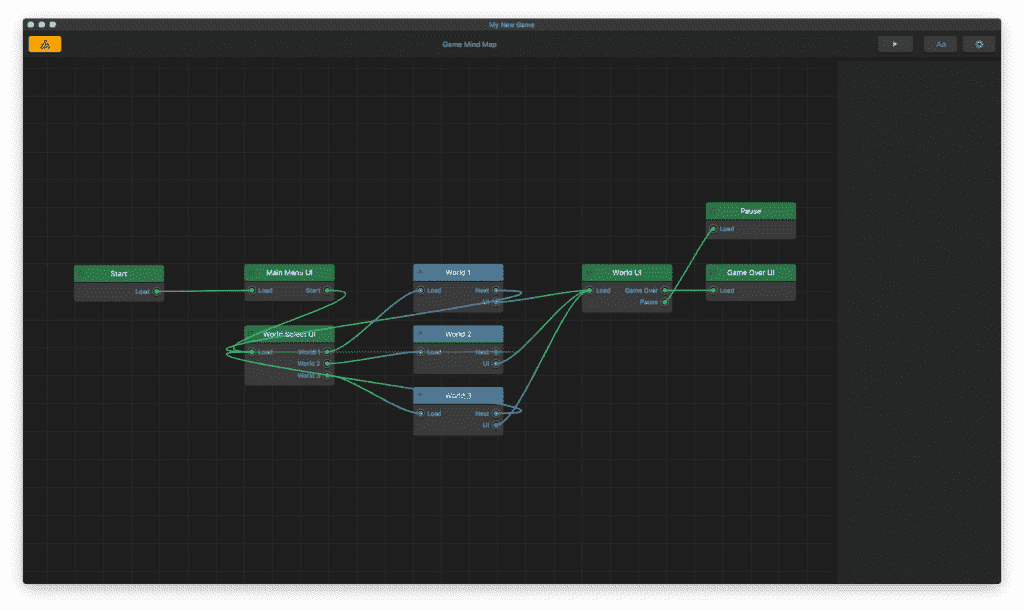
Task: Click the Game Over UI Load port
Action: pos(713,290)
